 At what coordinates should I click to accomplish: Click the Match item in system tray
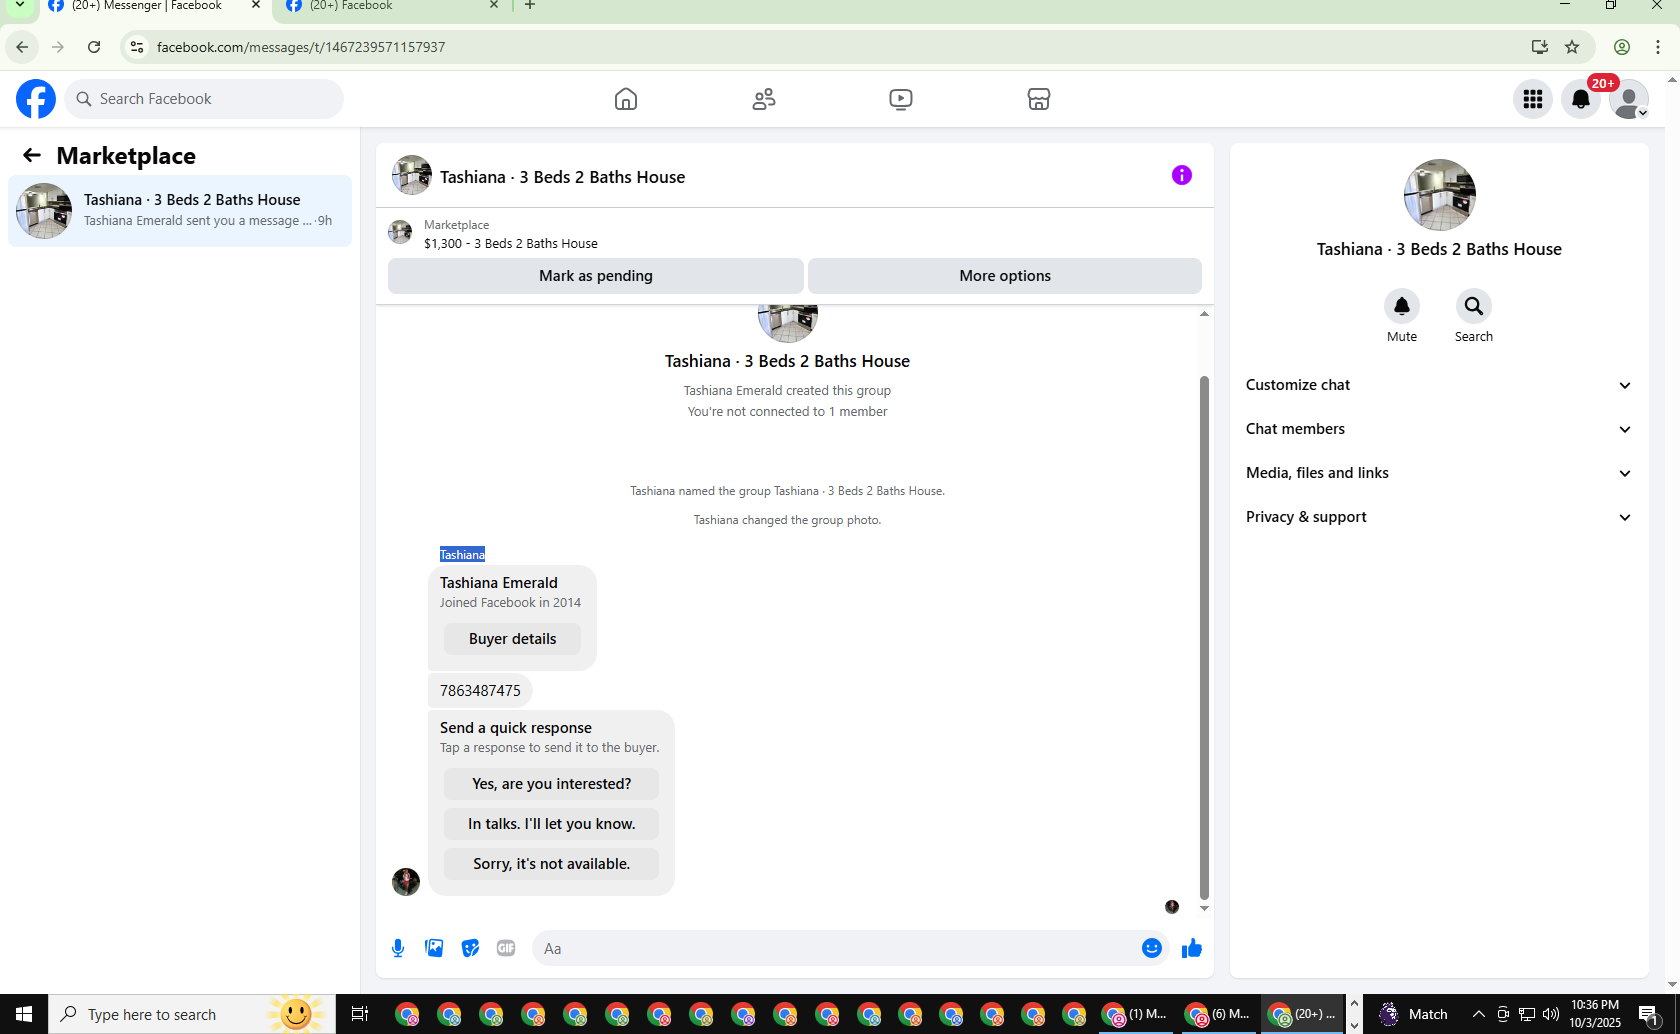(x=1413, y=1014)
